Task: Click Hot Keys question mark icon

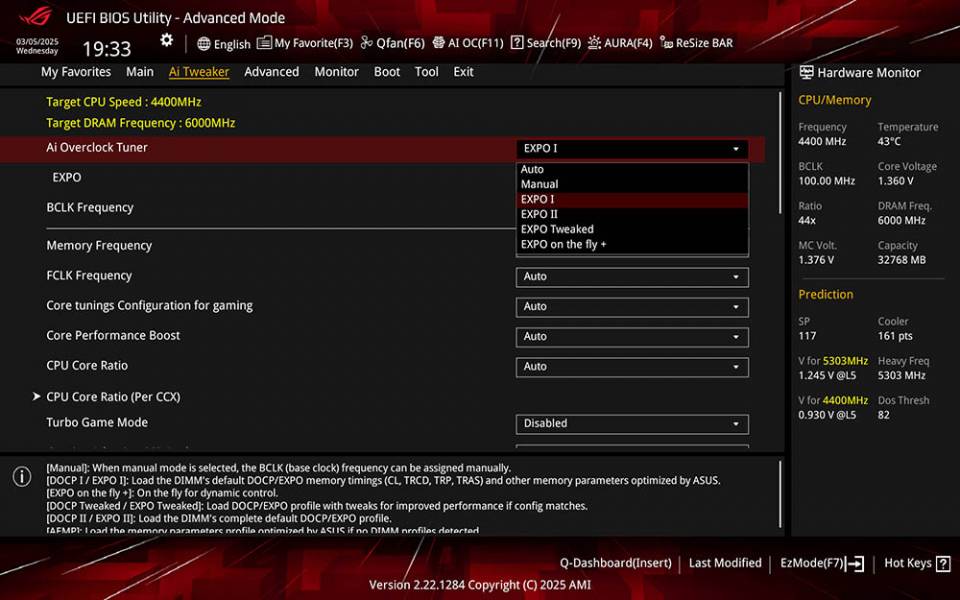Action: (943, 563)
